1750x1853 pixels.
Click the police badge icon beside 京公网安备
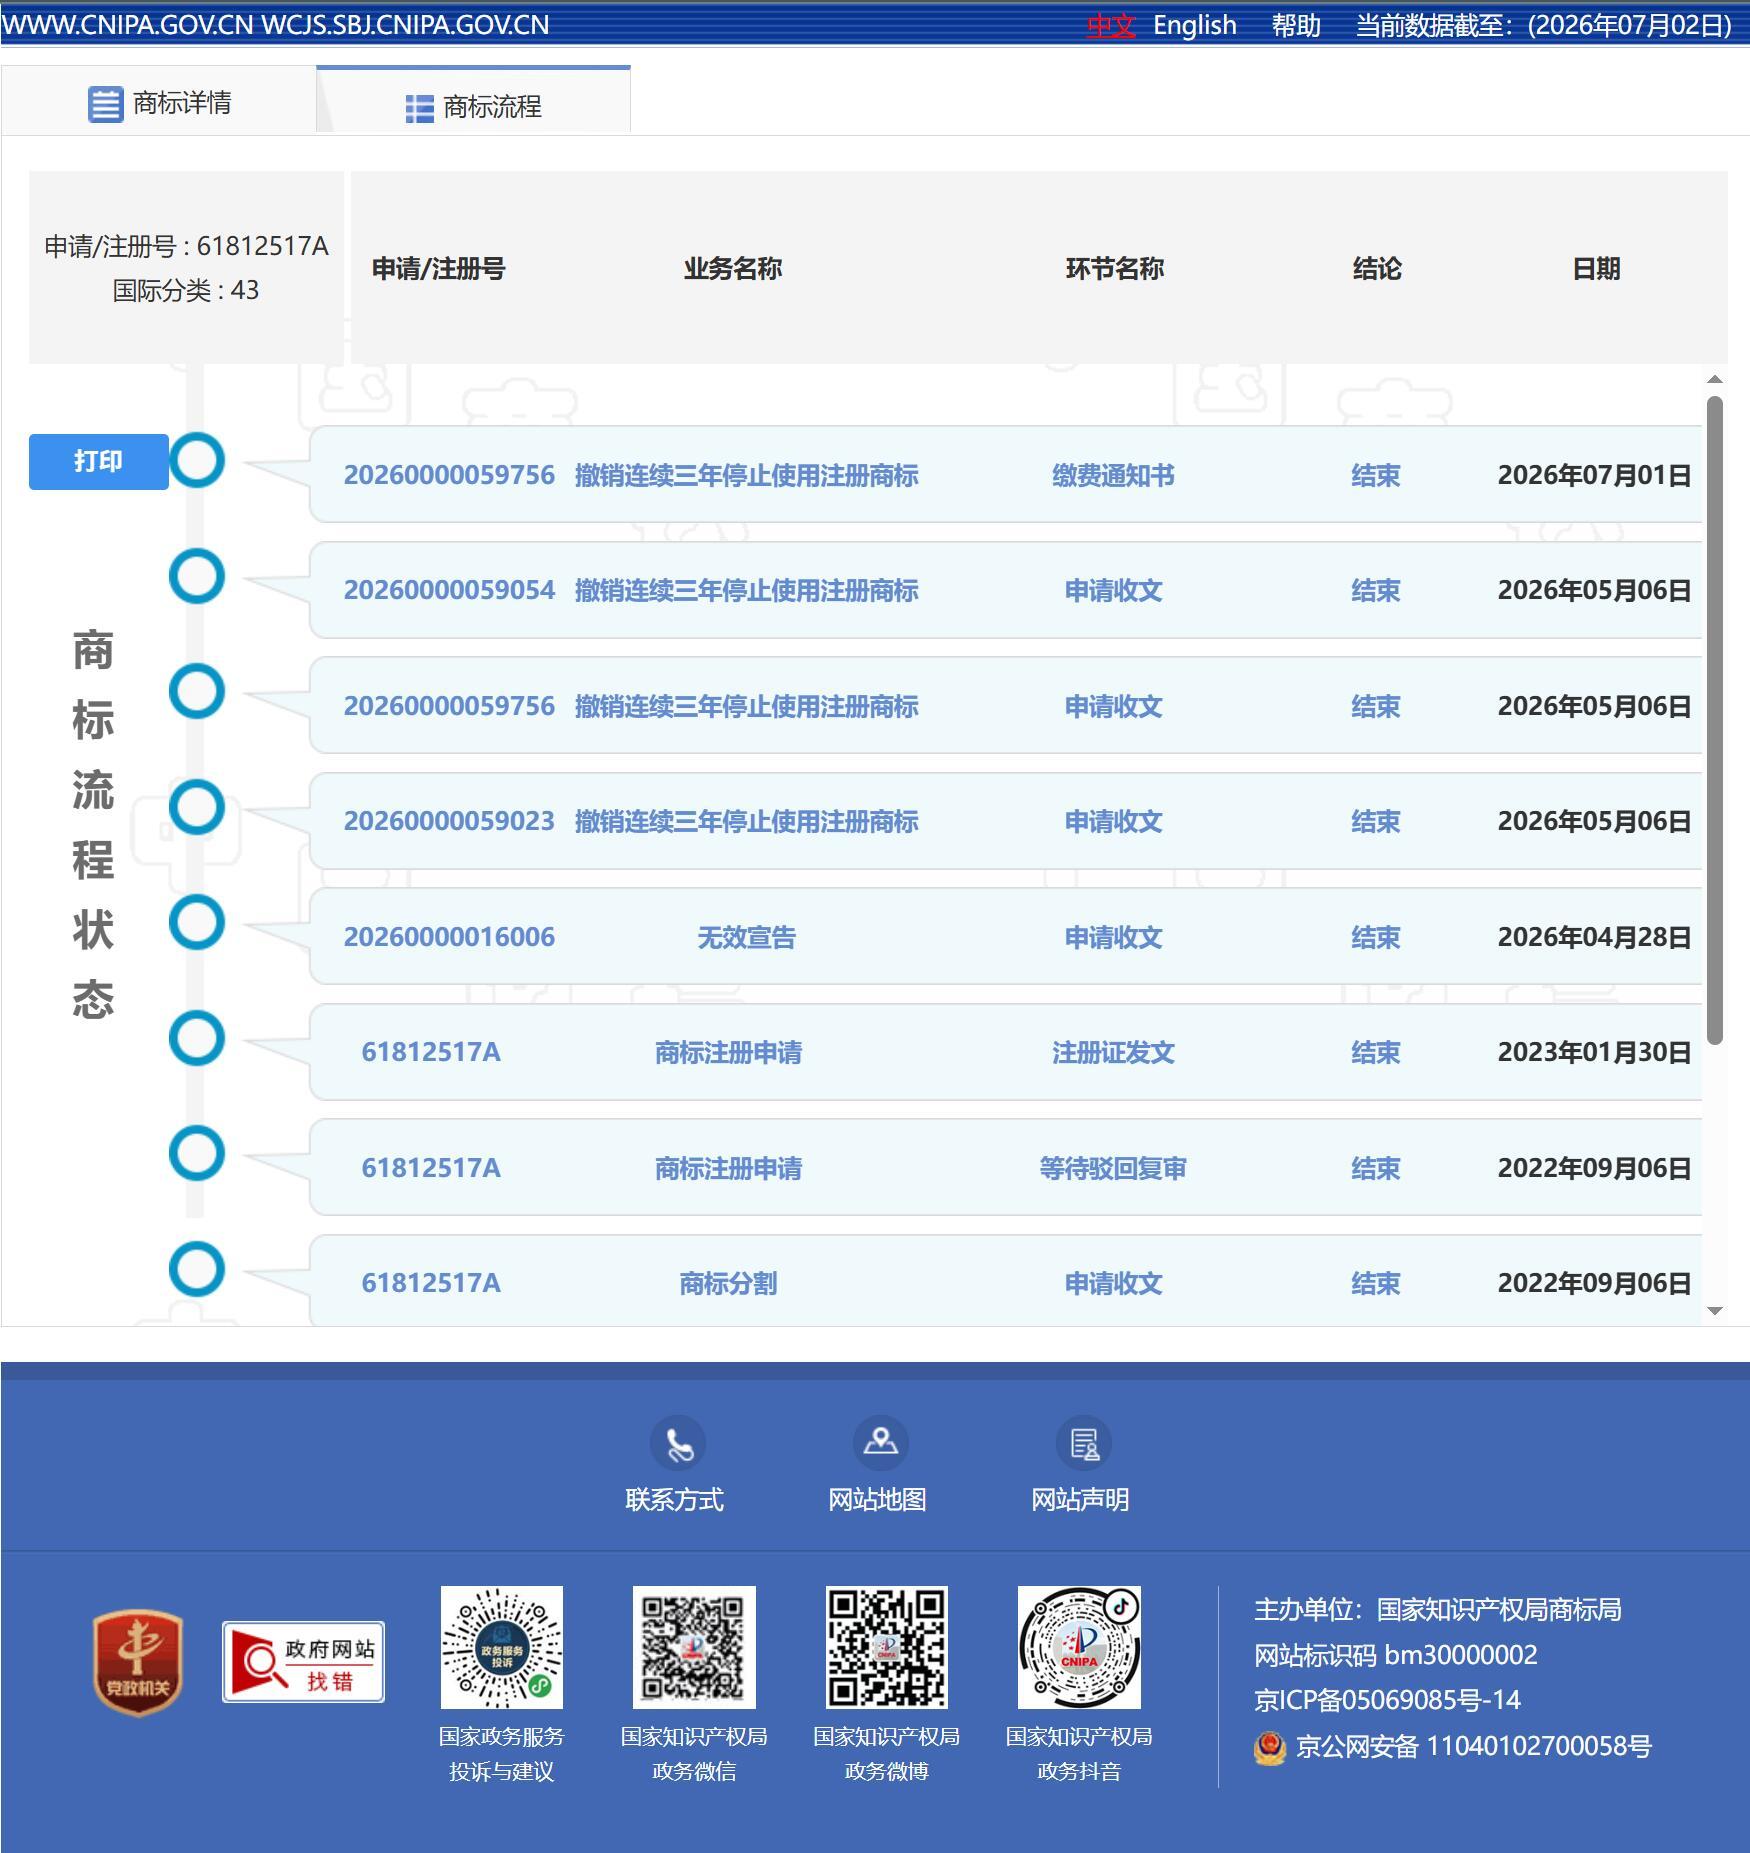[1270, 1748]
